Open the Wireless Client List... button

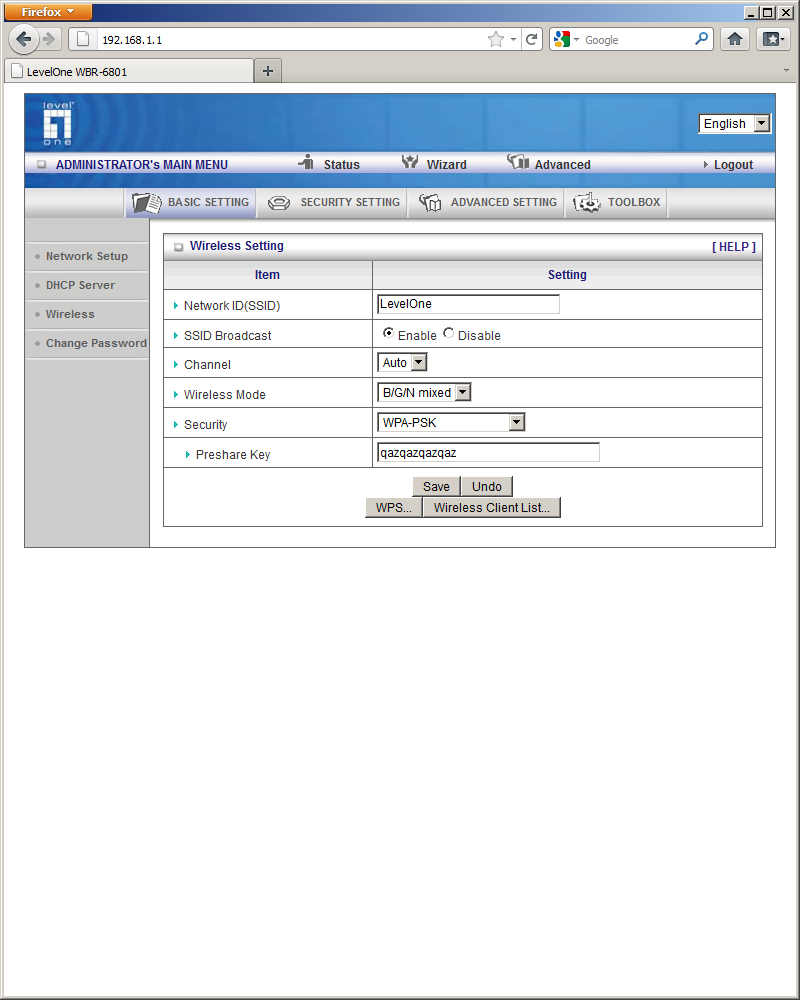pos(492,508)
